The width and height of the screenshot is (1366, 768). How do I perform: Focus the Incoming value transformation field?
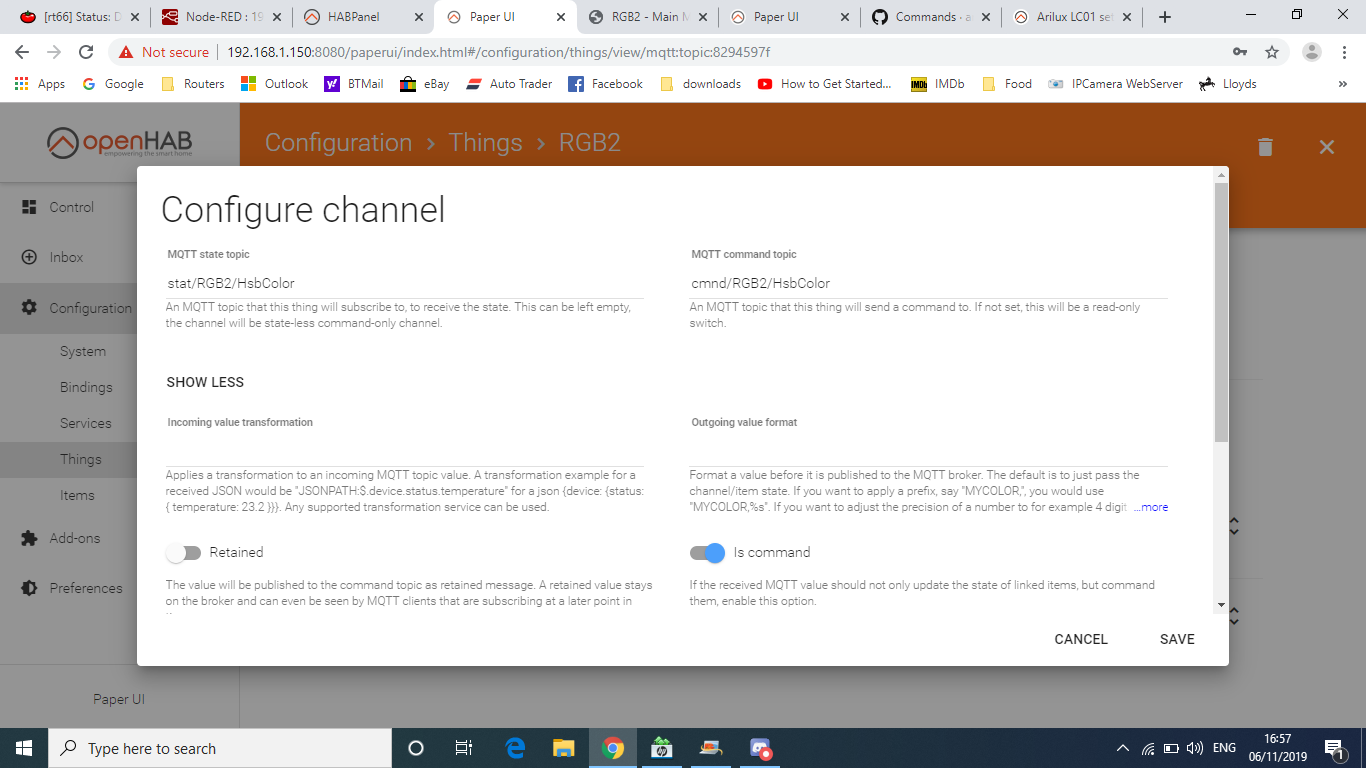405,451
